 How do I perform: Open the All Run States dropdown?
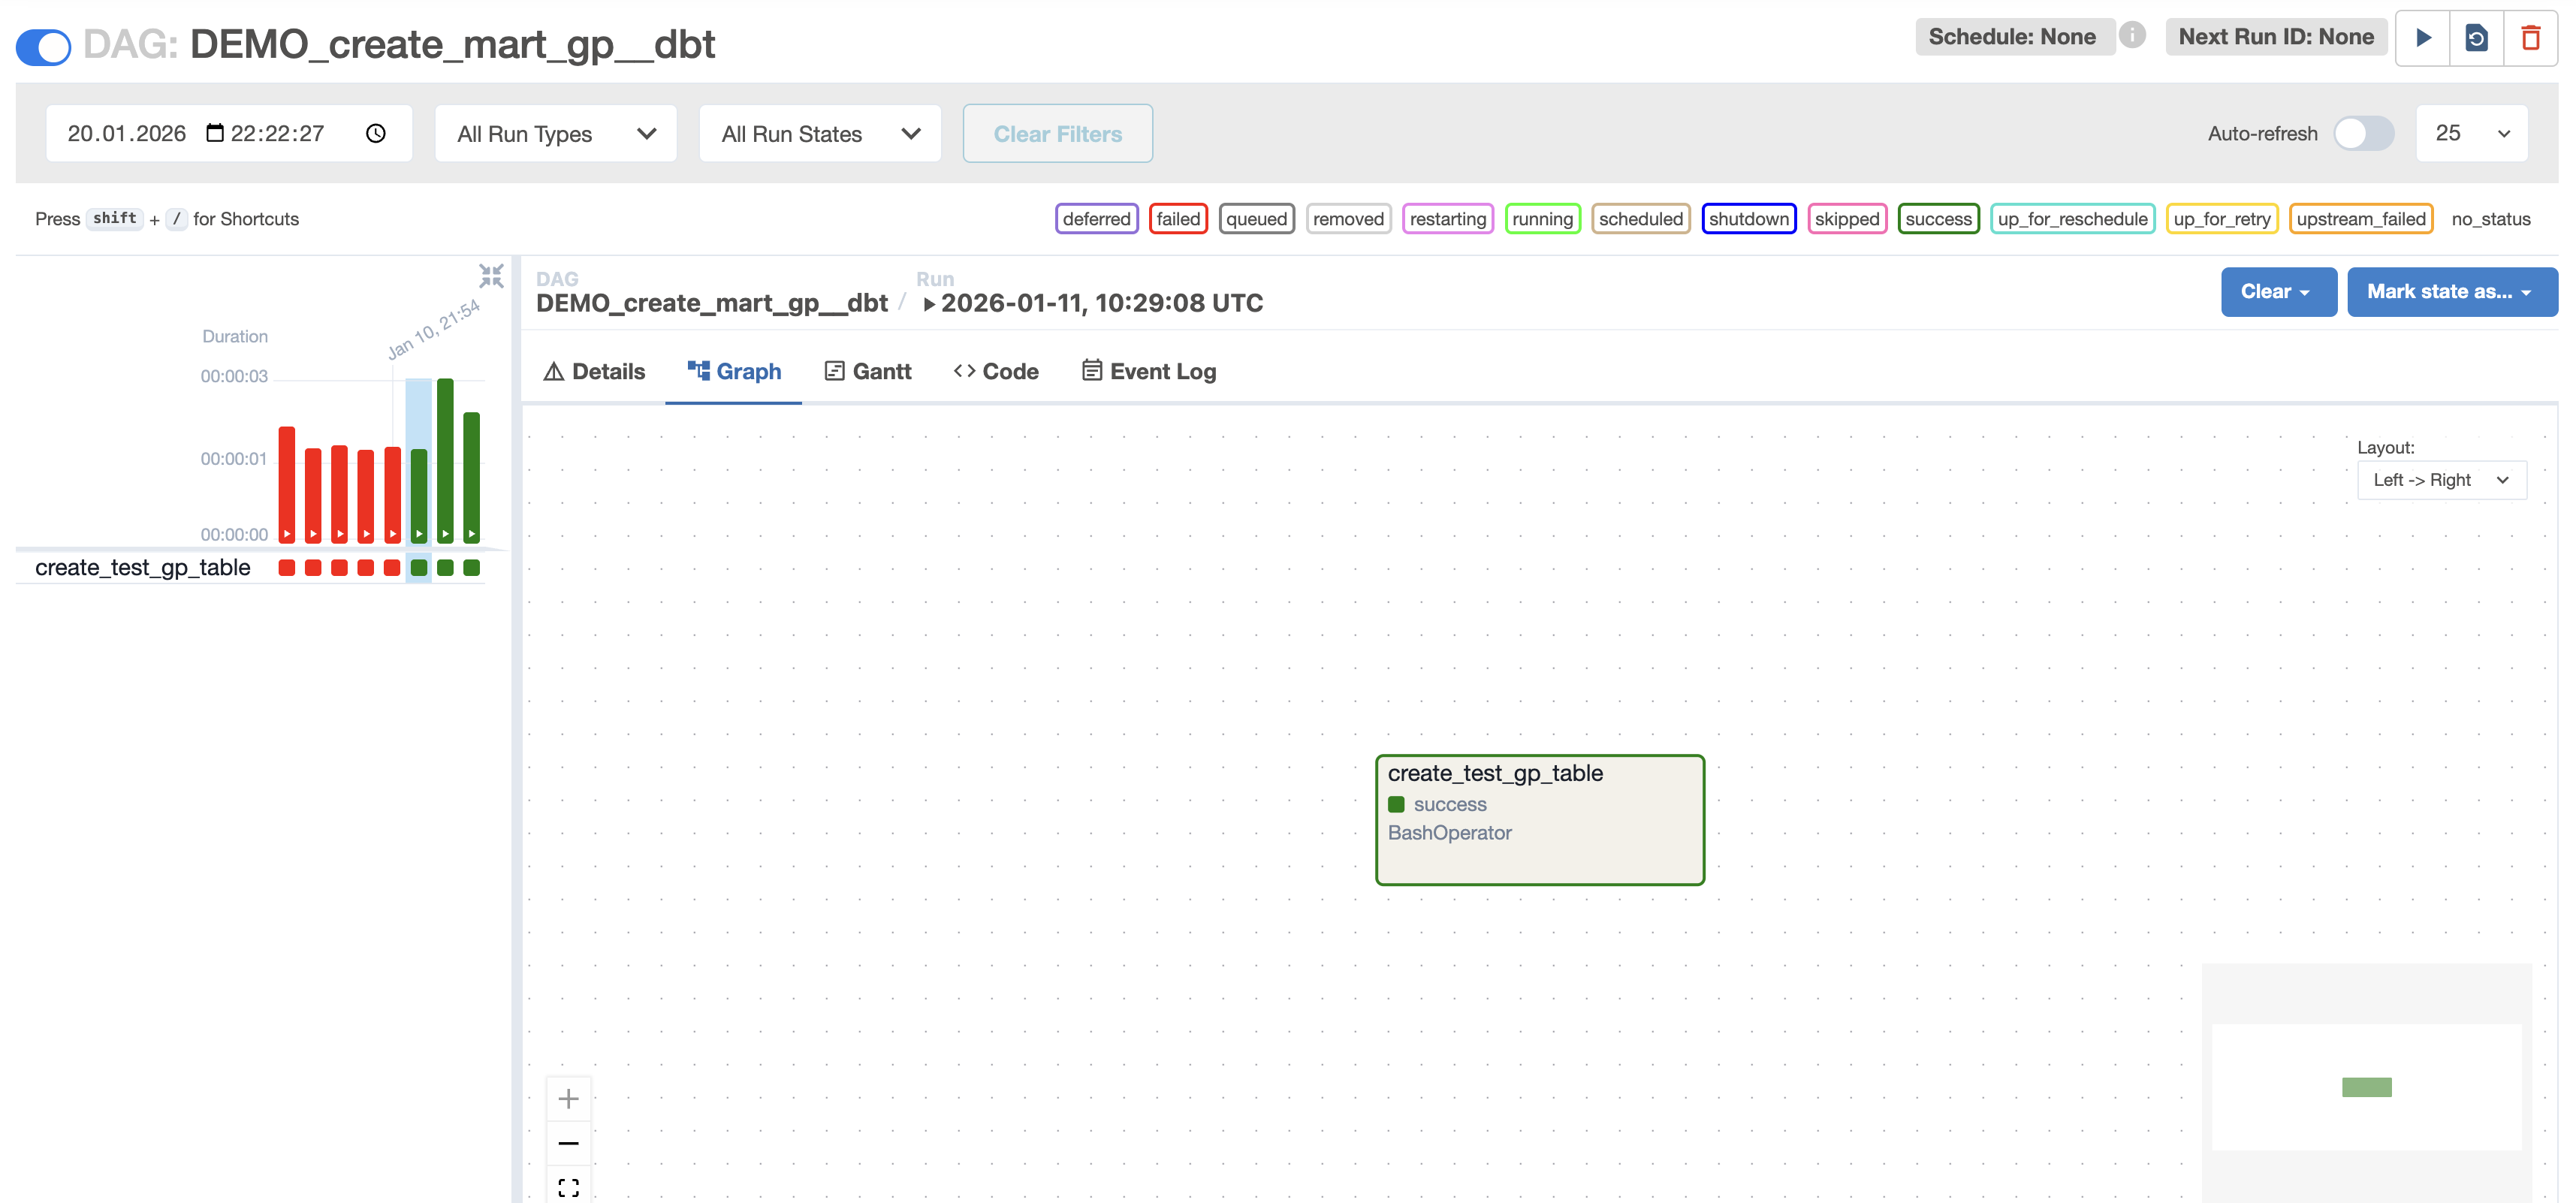pos(820,133)
